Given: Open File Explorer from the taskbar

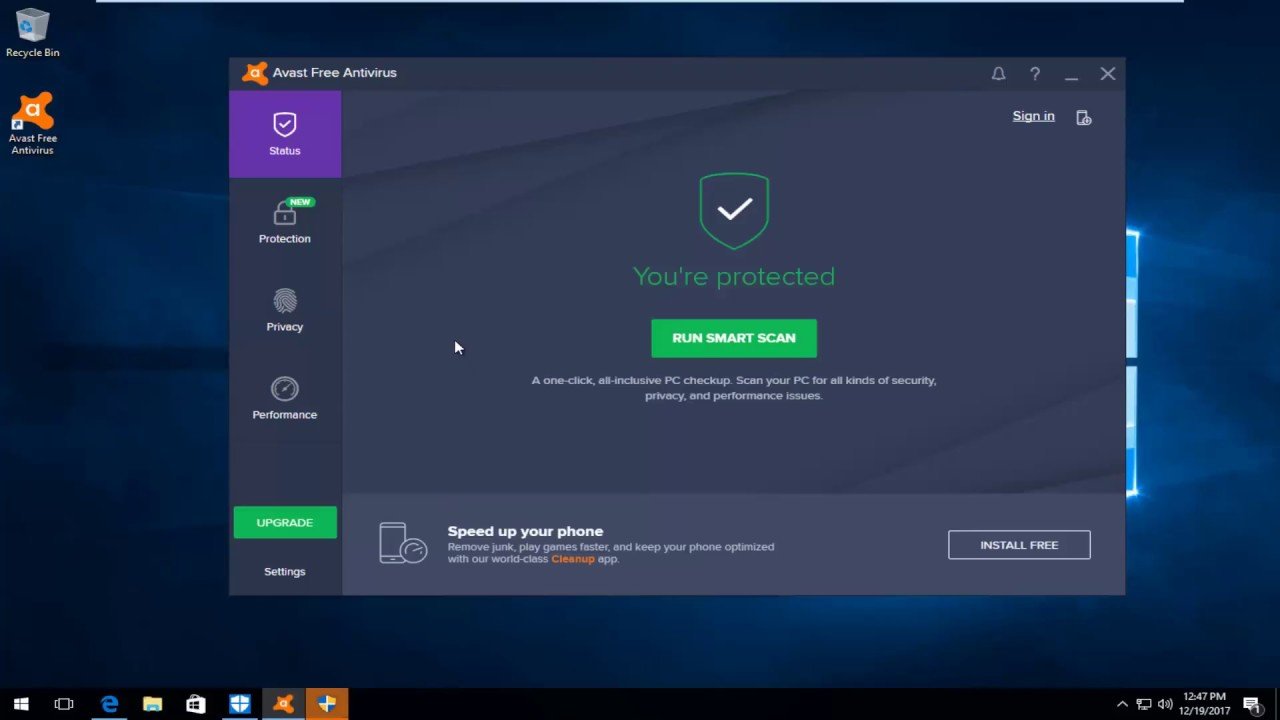Looking at the screenshot, I should [x=152, y=704].
